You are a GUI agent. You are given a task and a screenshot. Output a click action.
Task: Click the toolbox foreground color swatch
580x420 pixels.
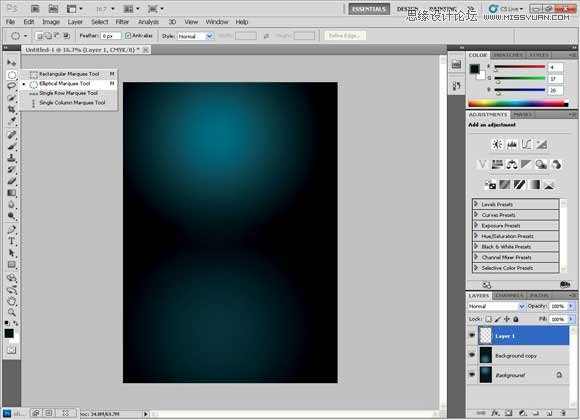point(9,333)
